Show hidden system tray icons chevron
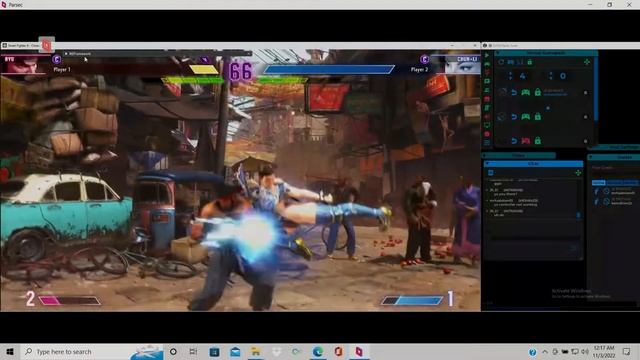 pos(545,351)
